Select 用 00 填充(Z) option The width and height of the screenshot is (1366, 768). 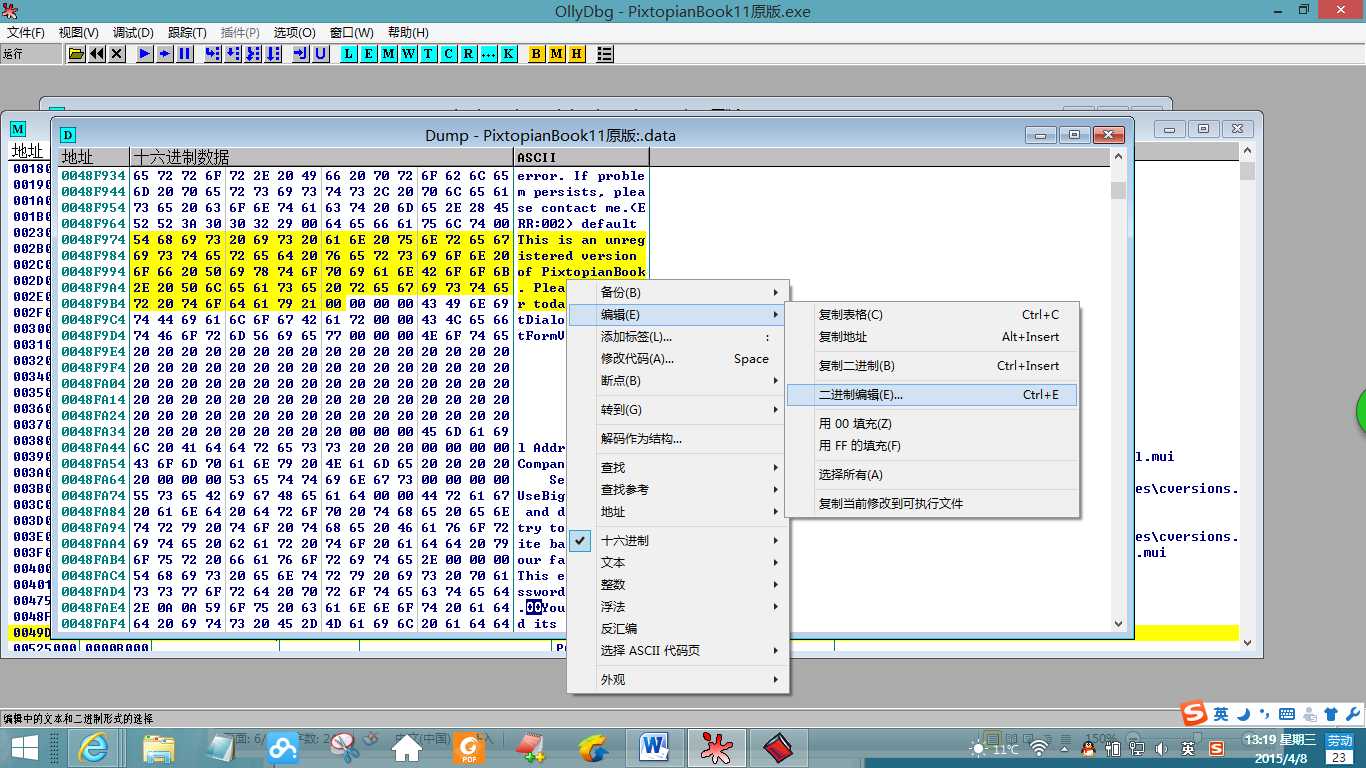point(932,424)
